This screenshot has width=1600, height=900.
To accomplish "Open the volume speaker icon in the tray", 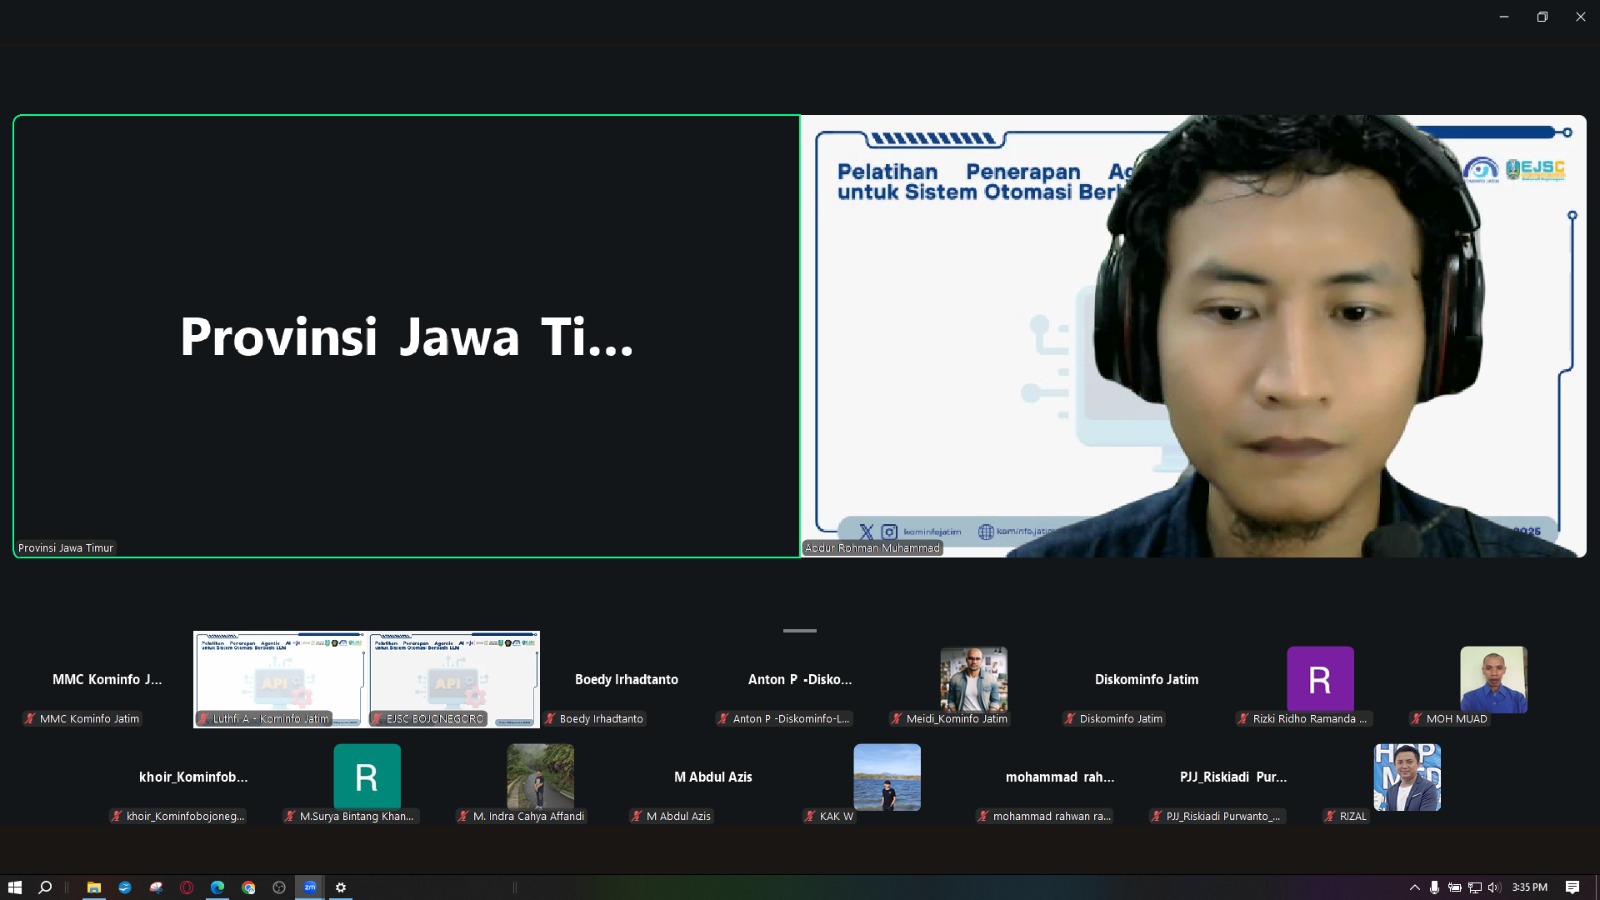I will [x=1494, y=887].
